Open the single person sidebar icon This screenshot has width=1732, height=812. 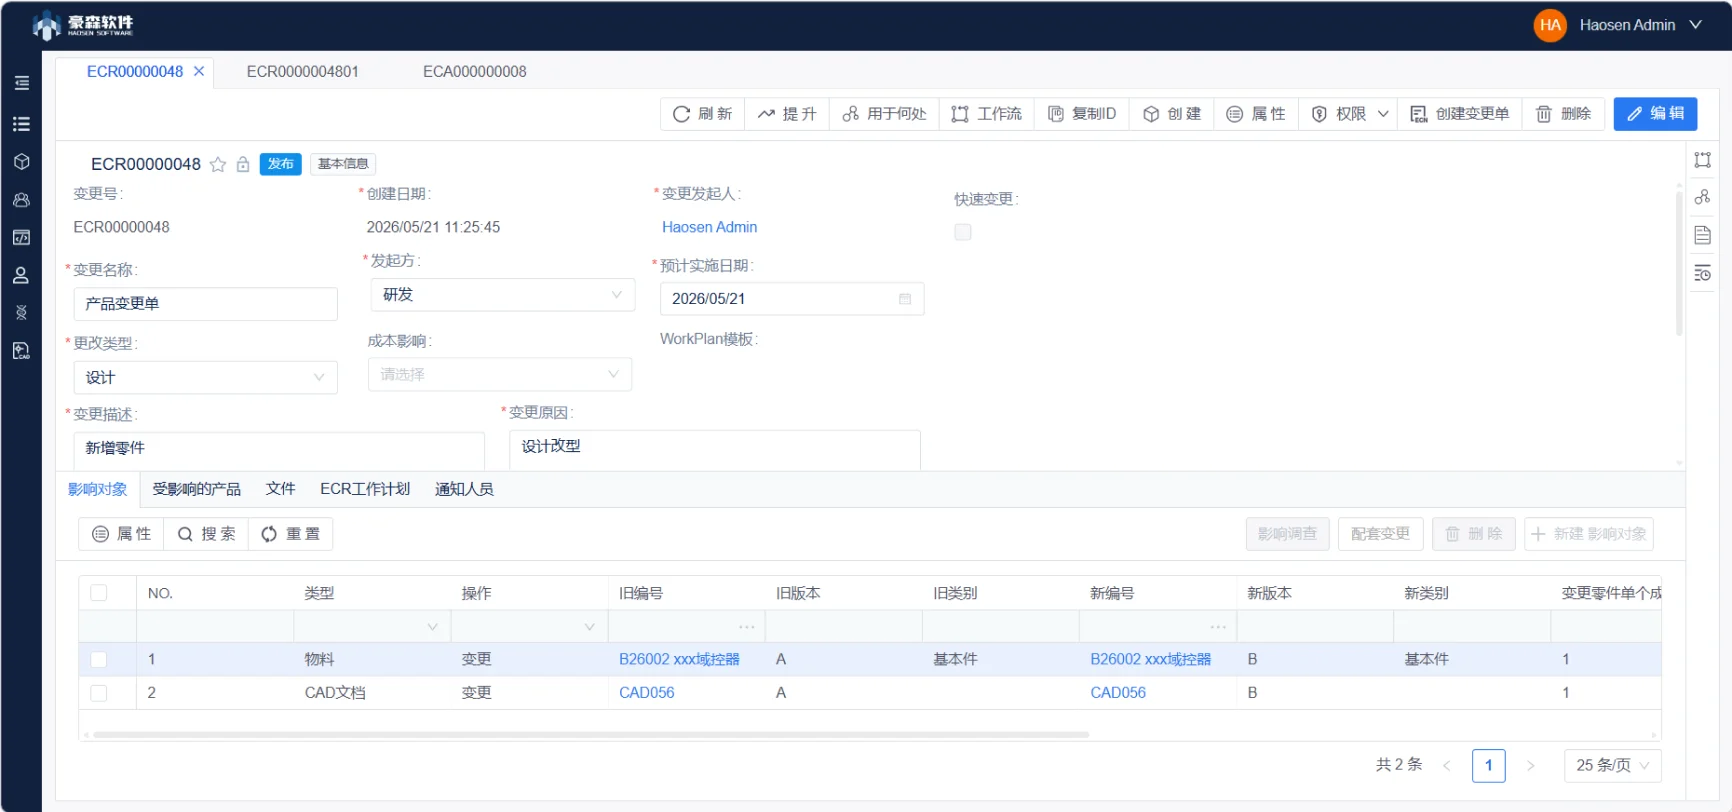[21, 275]
